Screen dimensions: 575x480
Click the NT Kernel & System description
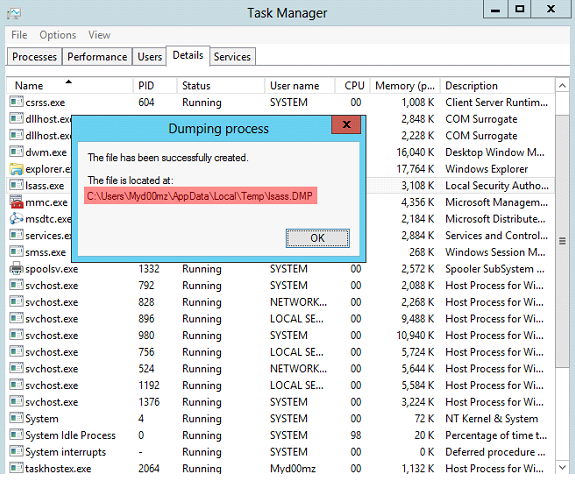tap(492, 418)
